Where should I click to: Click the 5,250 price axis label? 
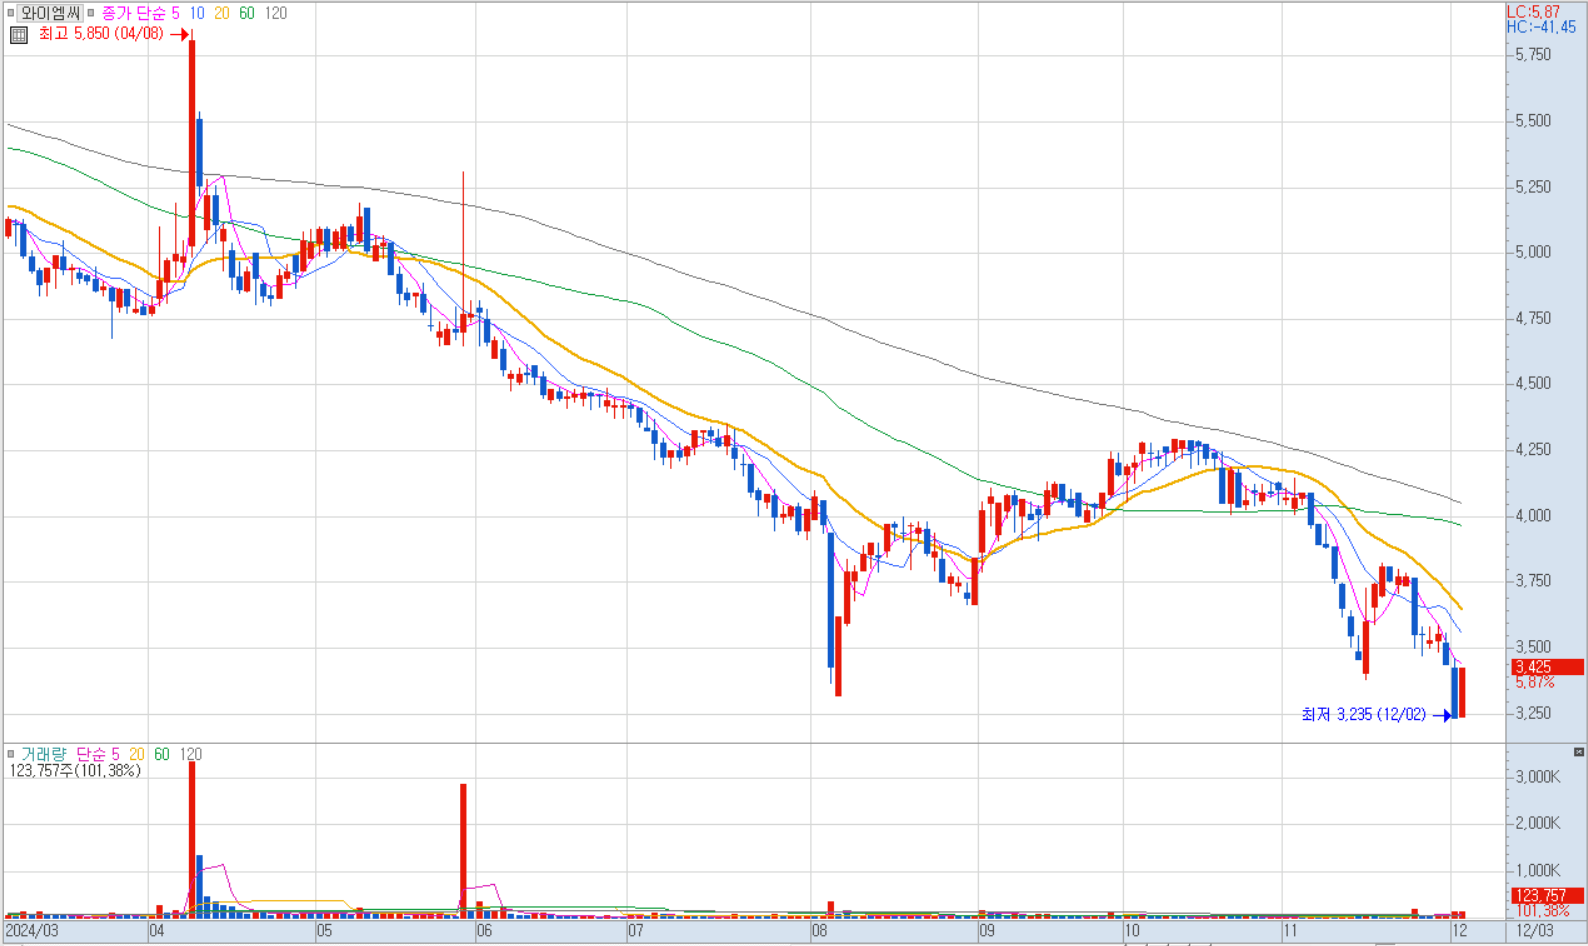(x=1533, y=187)
